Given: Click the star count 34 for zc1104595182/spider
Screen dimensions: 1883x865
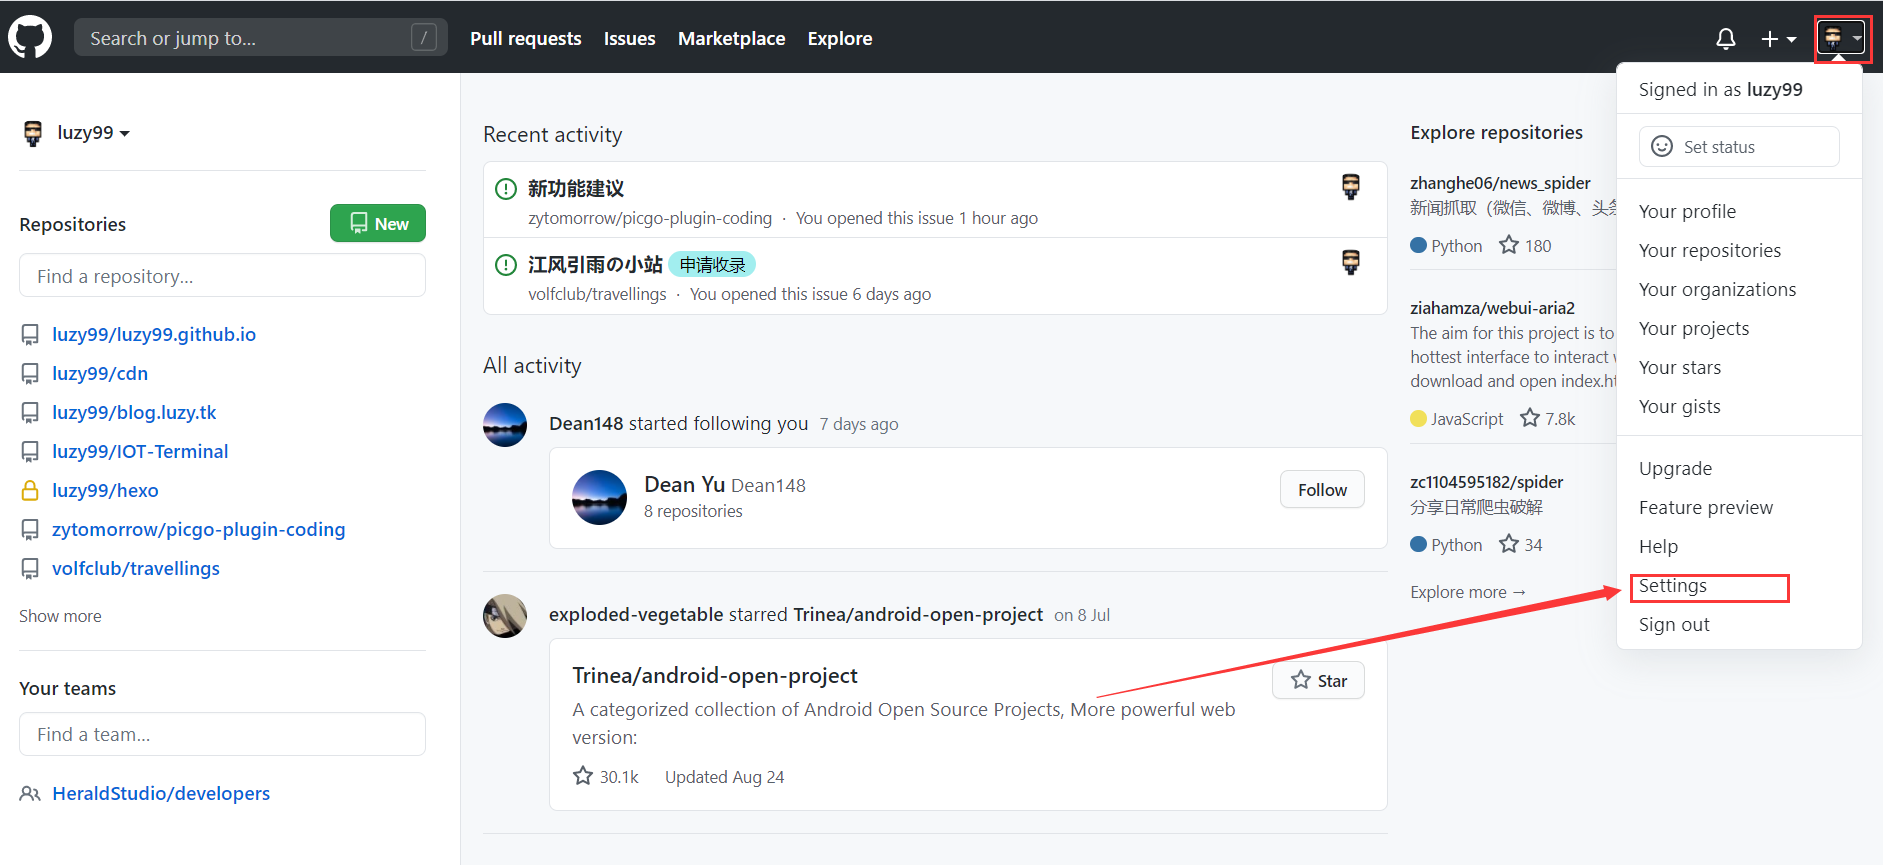Looking at the screenshot, I should point(1520,544).
